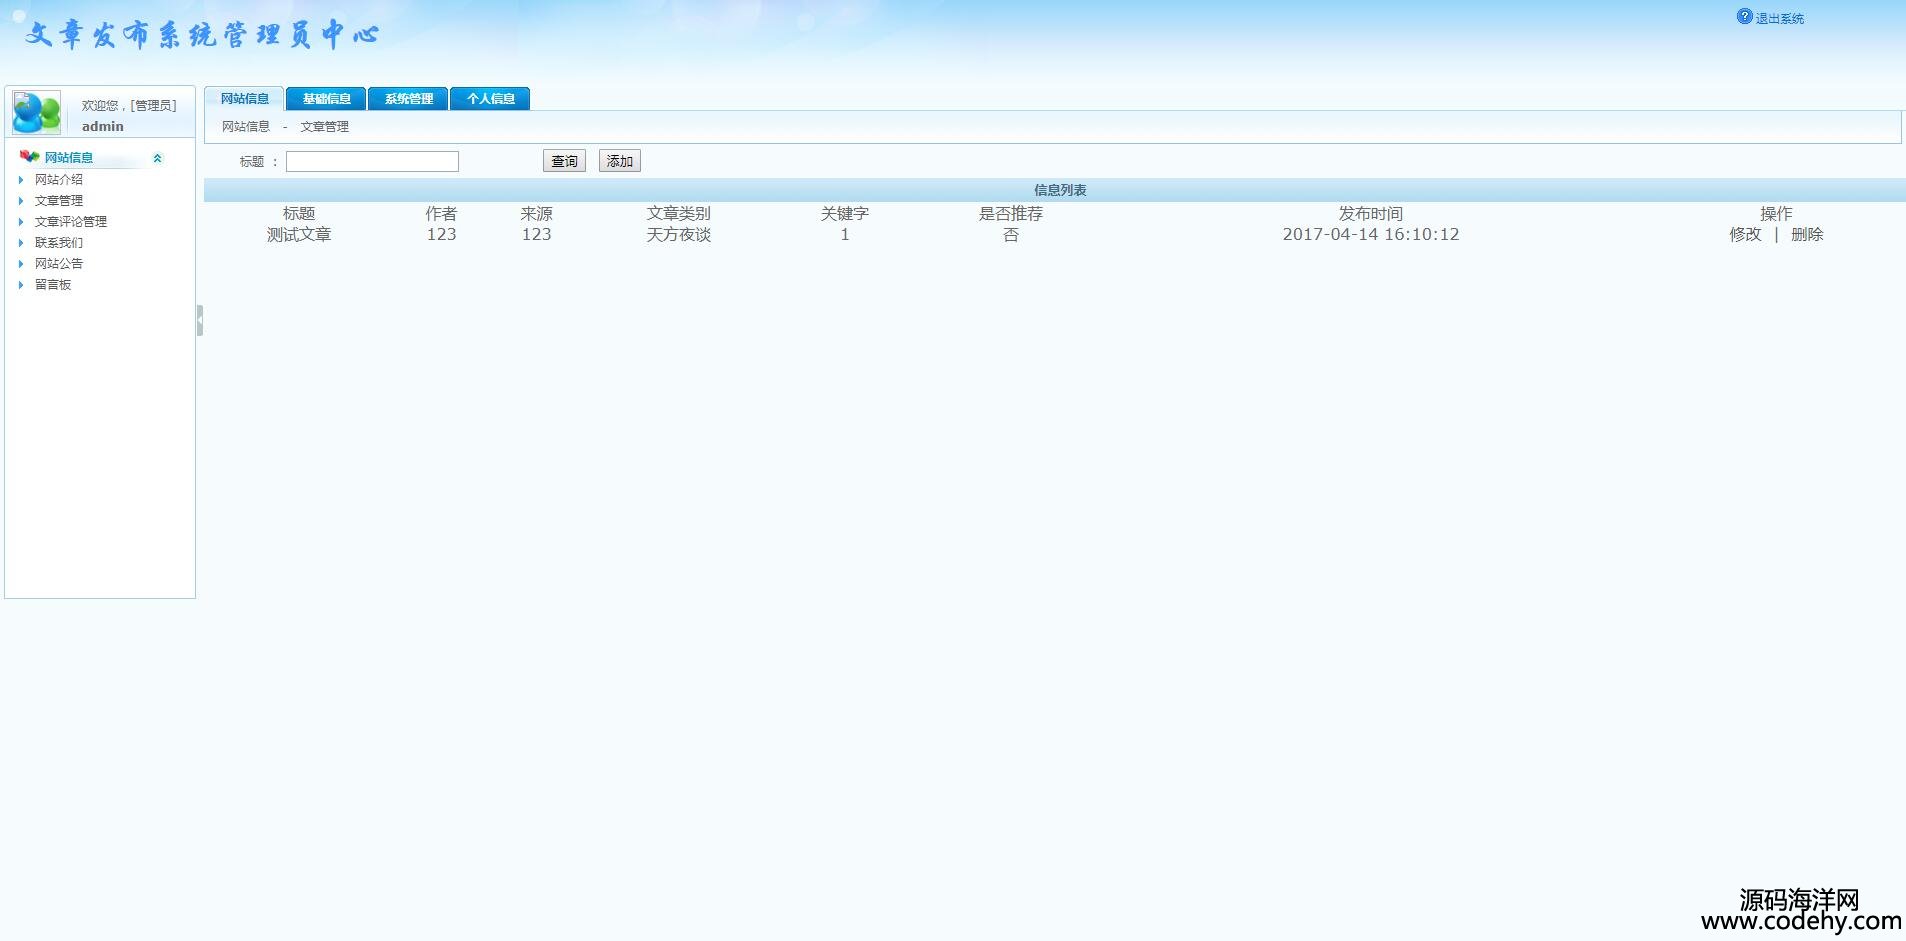This screenshot has height=941, width=1906.
Task: Select the 网站信息 tab
Action: [x=244, y=99]
